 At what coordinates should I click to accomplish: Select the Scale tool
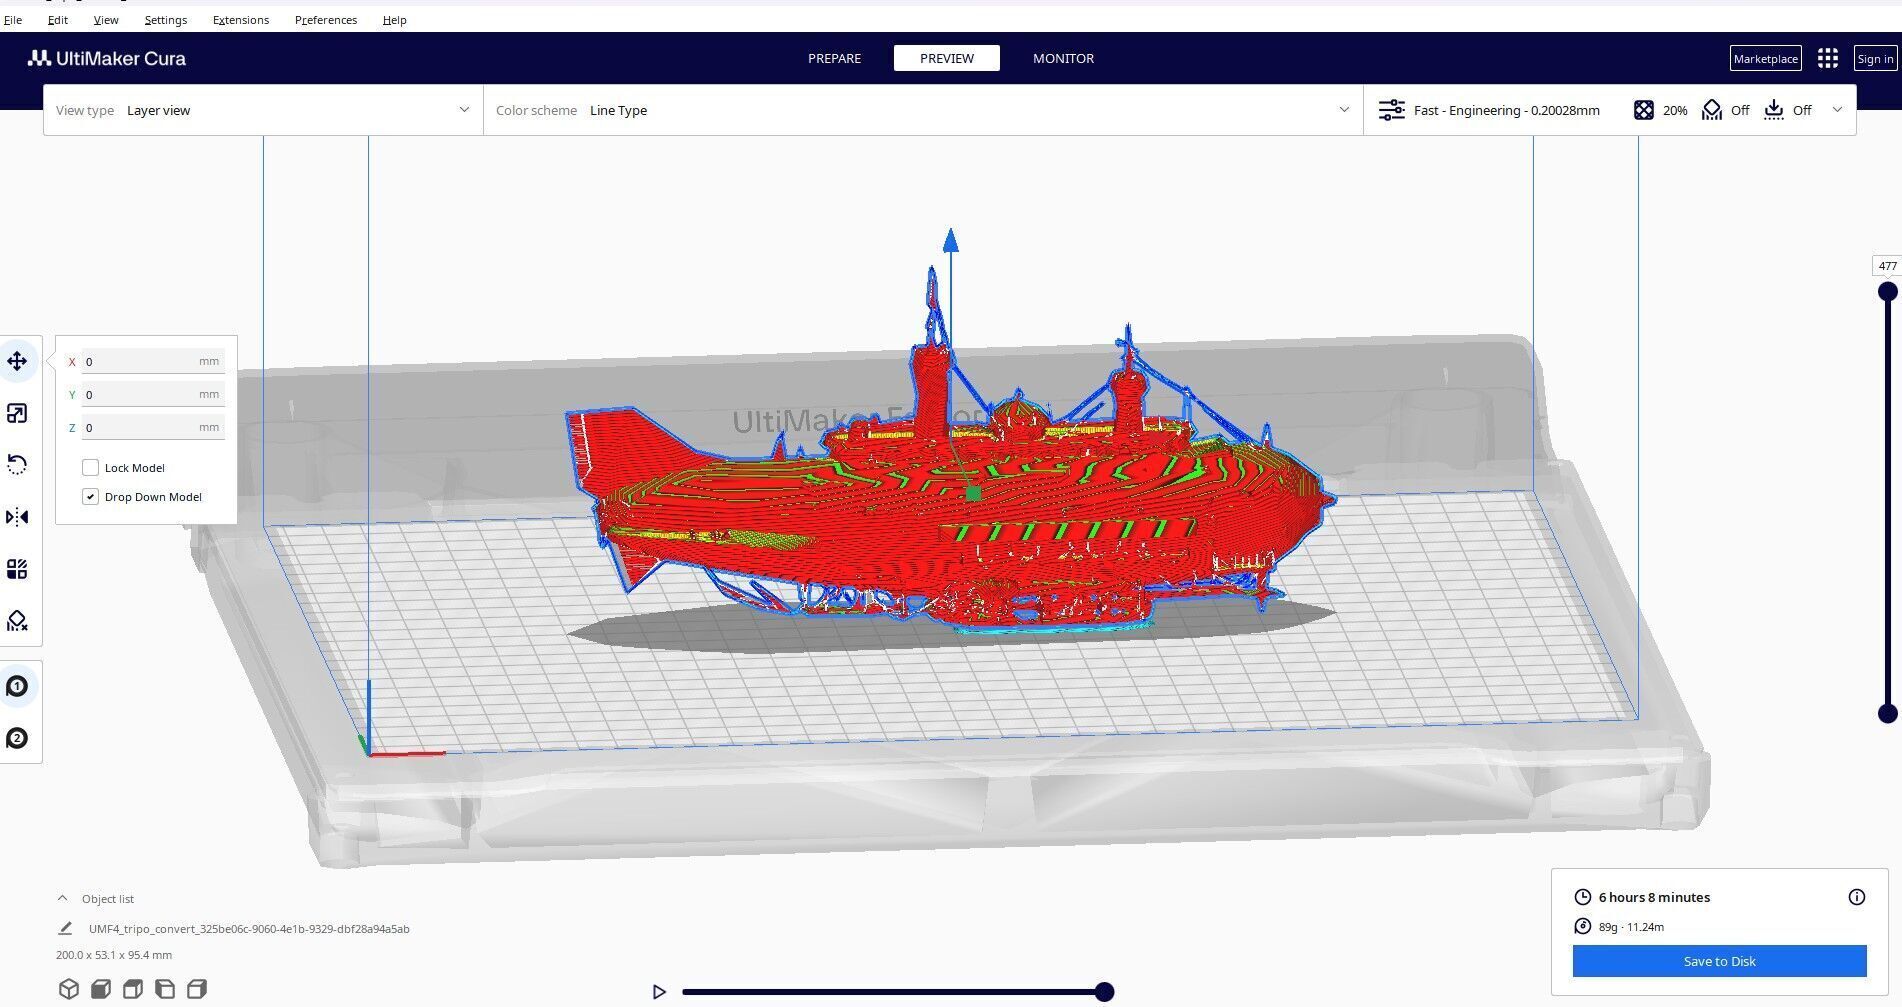point(17,413)
